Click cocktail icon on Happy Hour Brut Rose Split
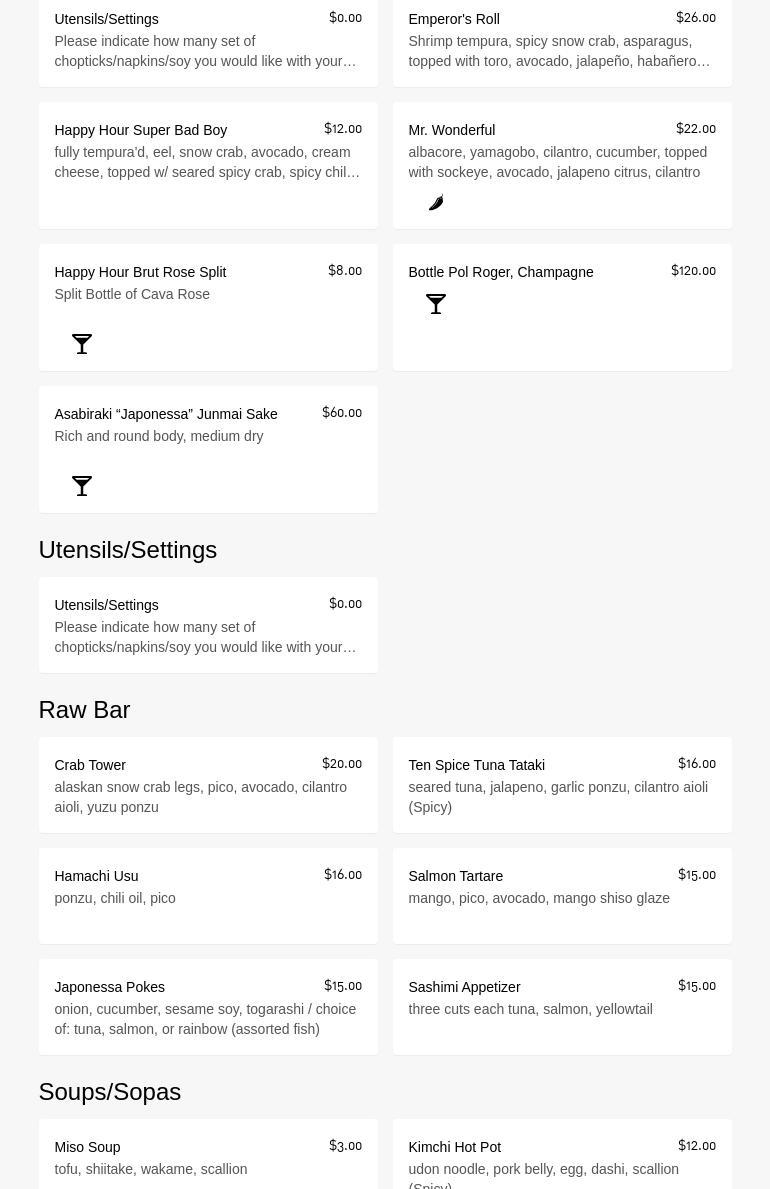 (82, 344)
